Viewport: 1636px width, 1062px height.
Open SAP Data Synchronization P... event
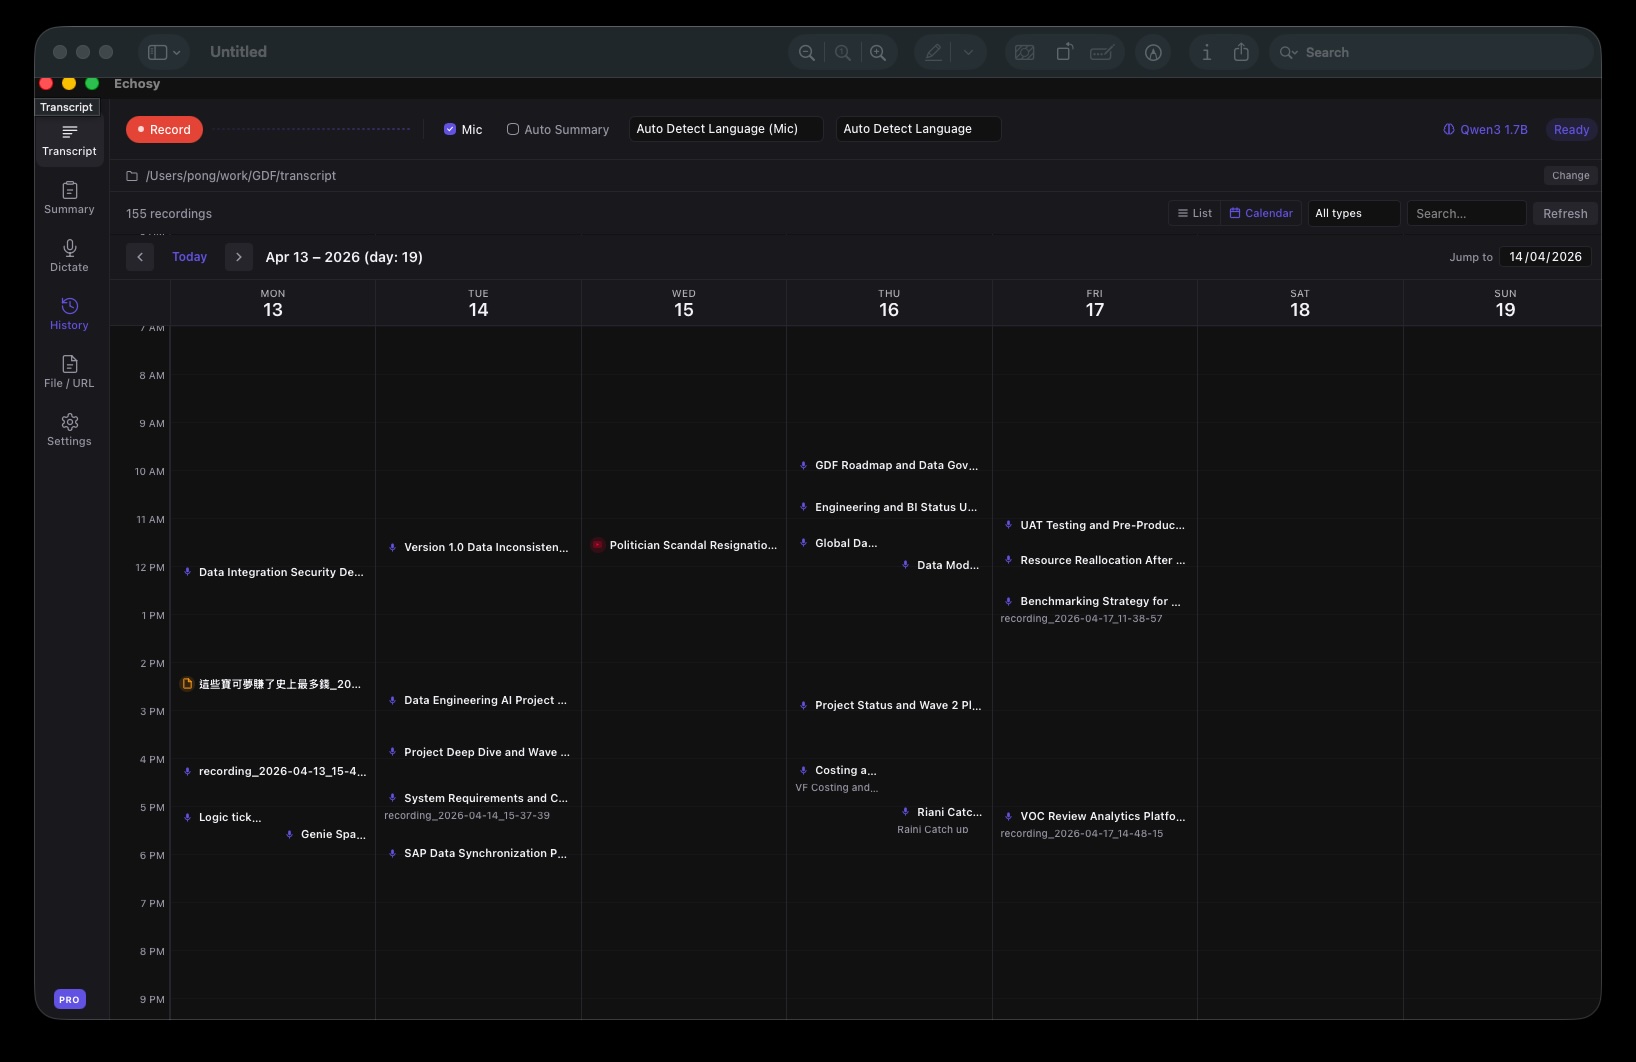[x=478, y=853]
